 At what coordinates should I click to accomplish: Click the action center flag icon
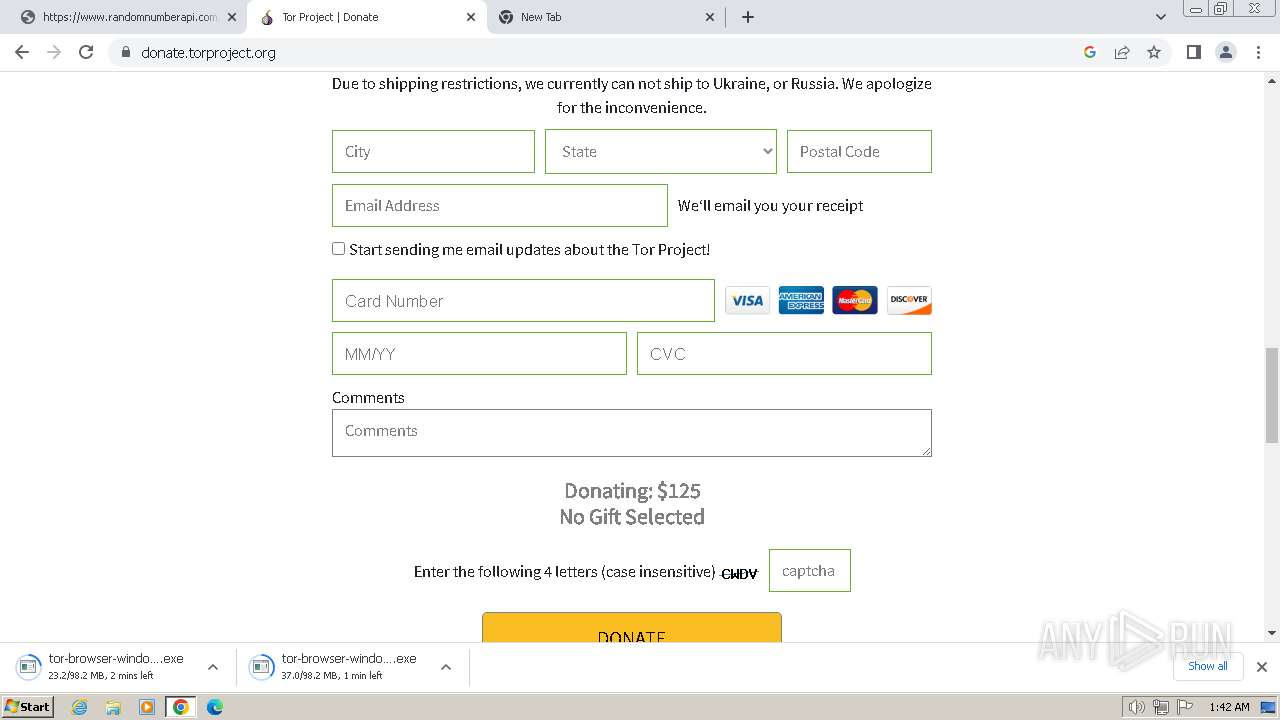(1184, 707)
